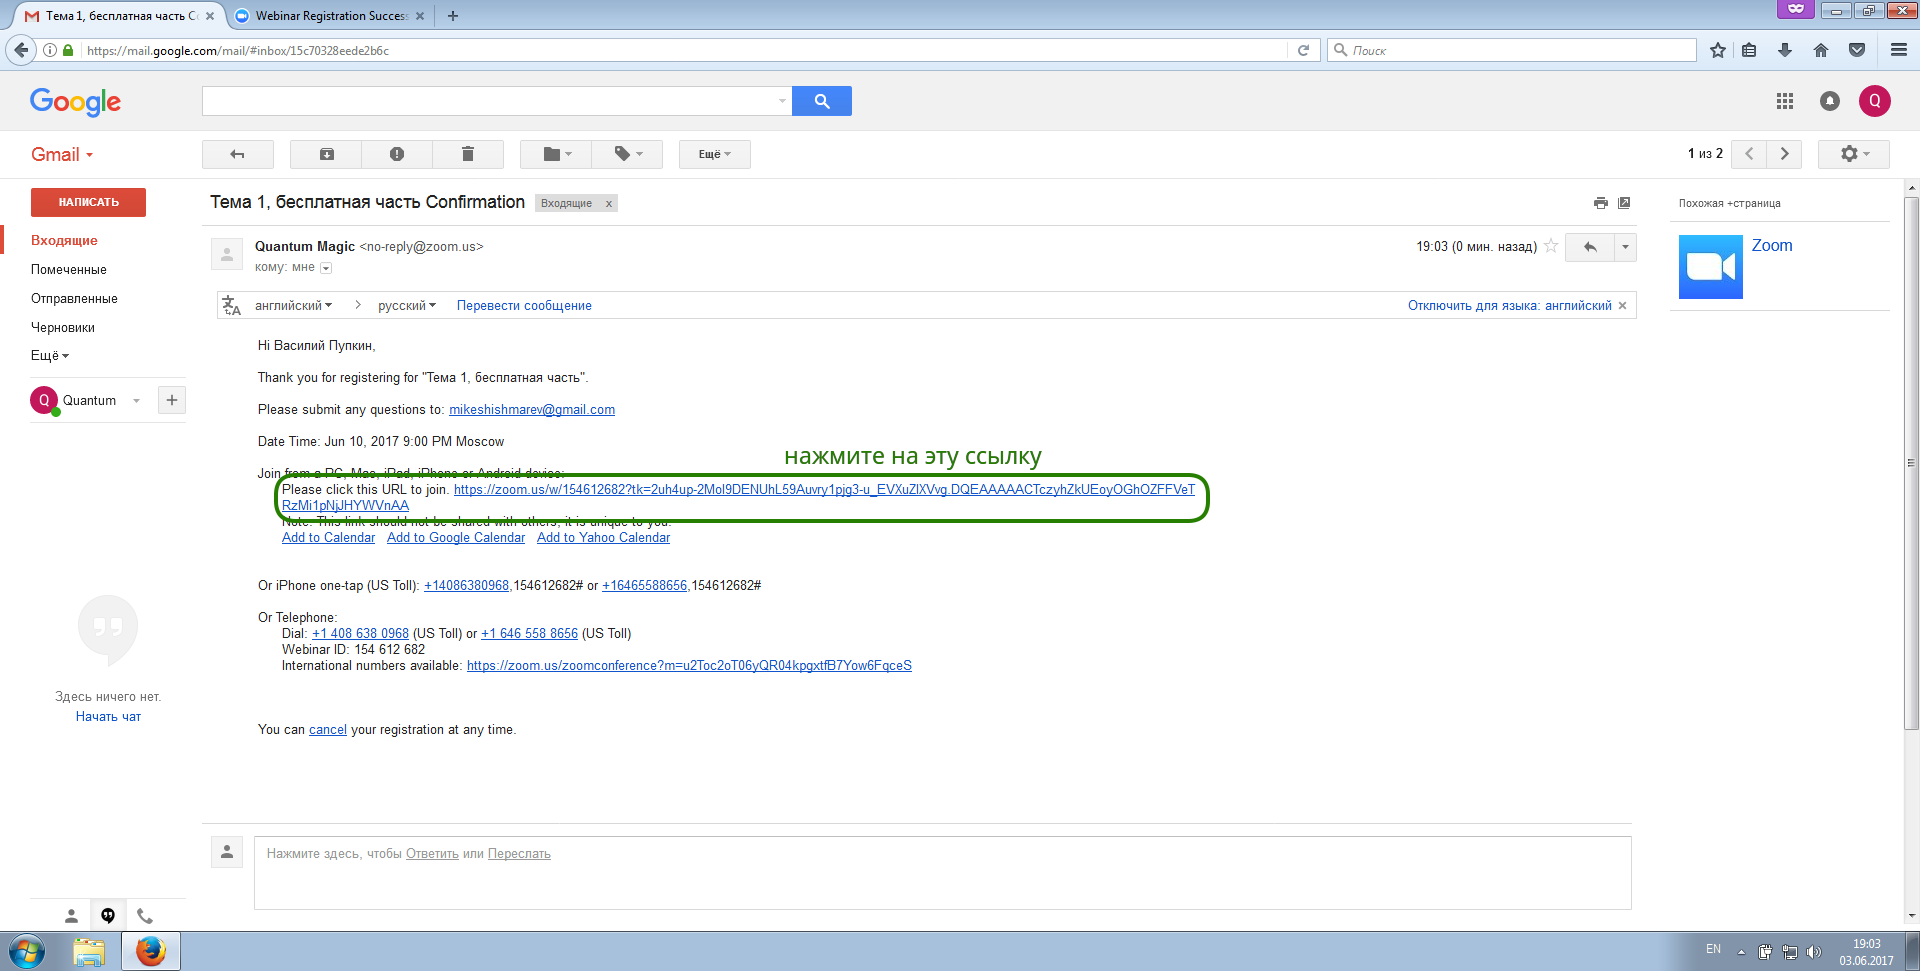Image resolution: width=1920 pixels, height=971 pixels.
Task: Click Add to Yahoo Calendar link
Action: (603, 538)
